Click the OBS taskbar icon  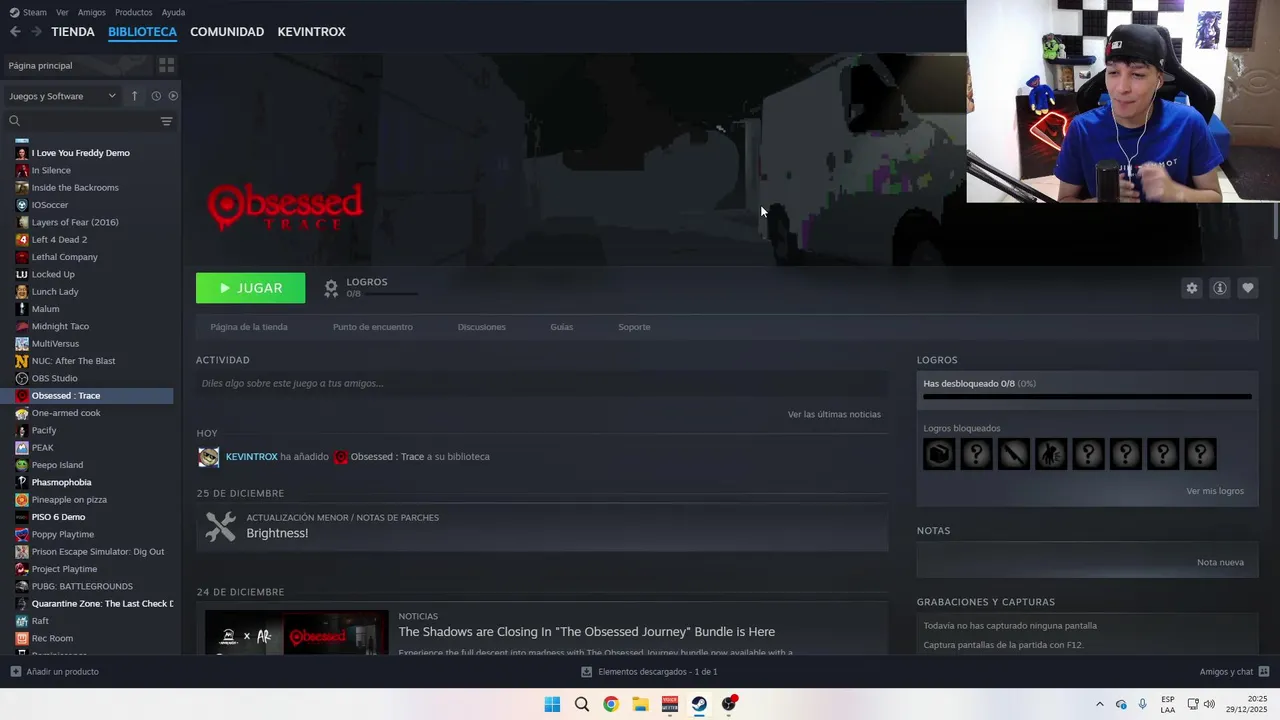click(x=729, y=704)
